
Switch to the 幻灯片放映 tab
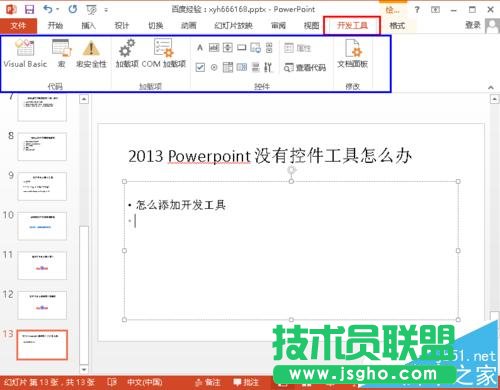[233, 26]
